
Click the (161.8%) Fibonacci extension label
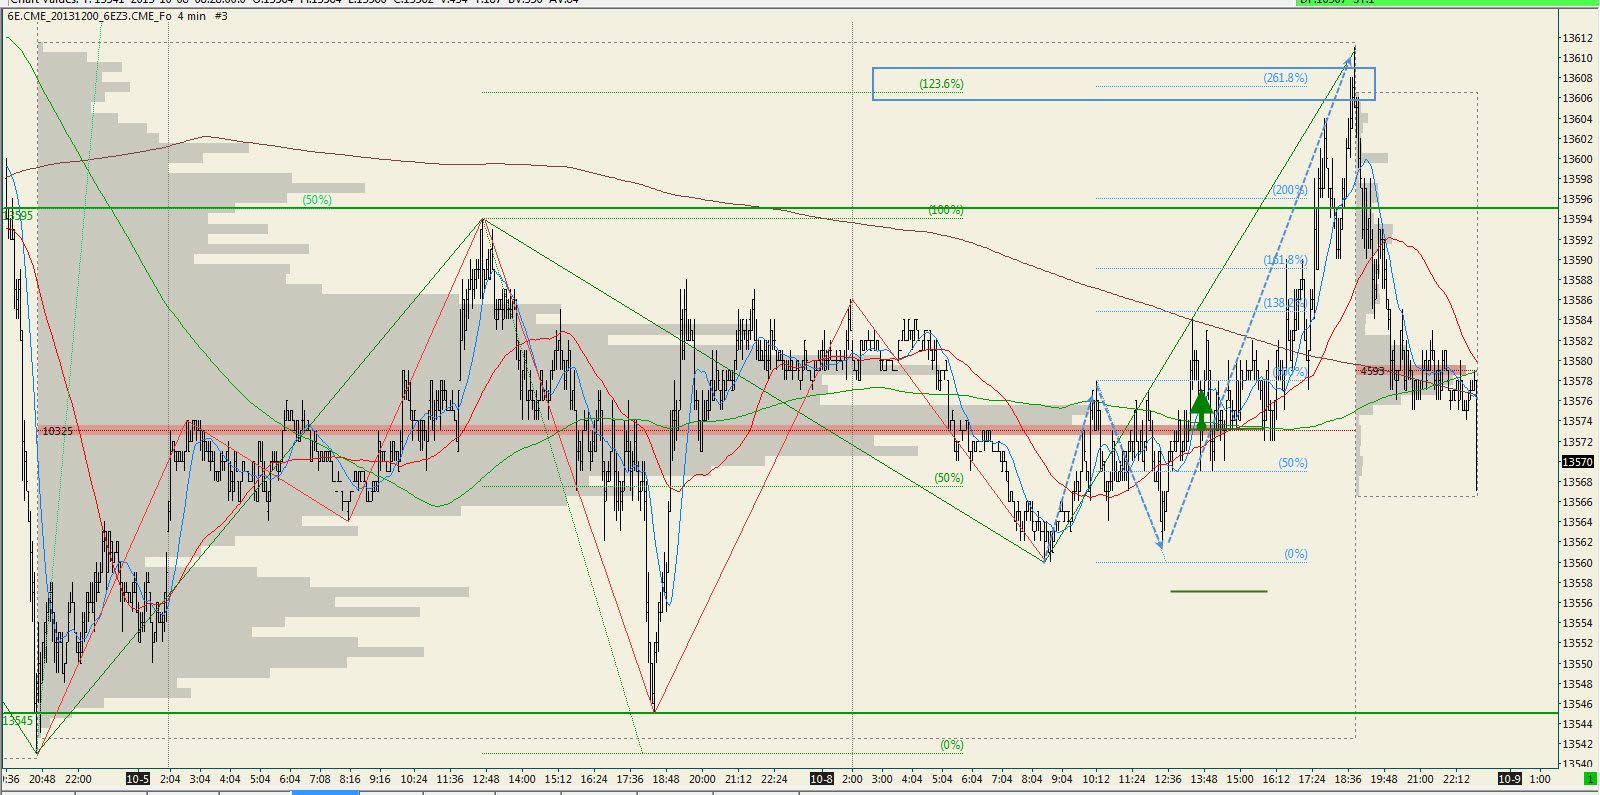(1285, 260)
